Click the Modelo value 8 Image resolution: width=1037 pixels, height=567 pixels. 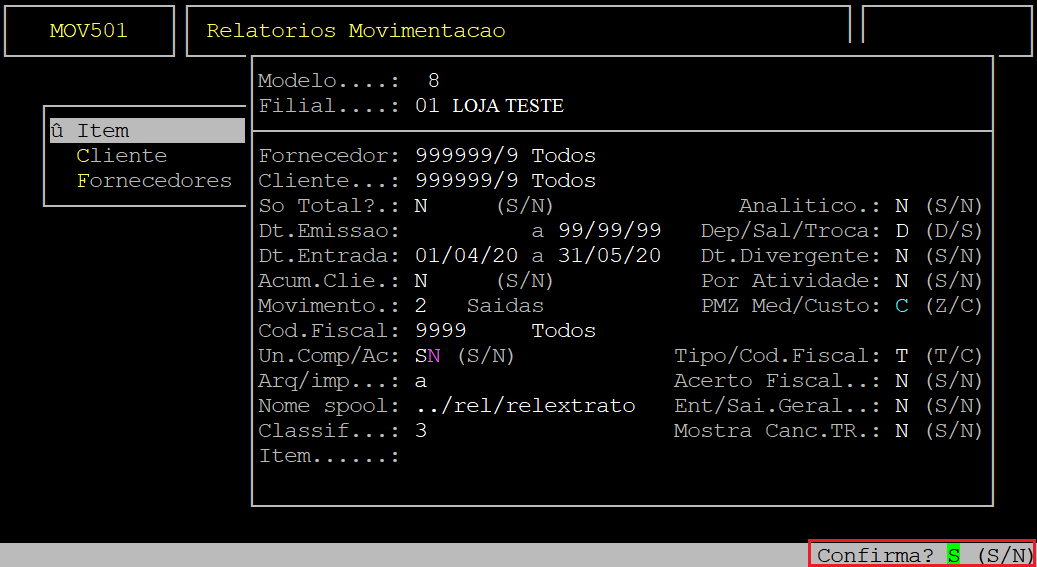tap(434, 81)
